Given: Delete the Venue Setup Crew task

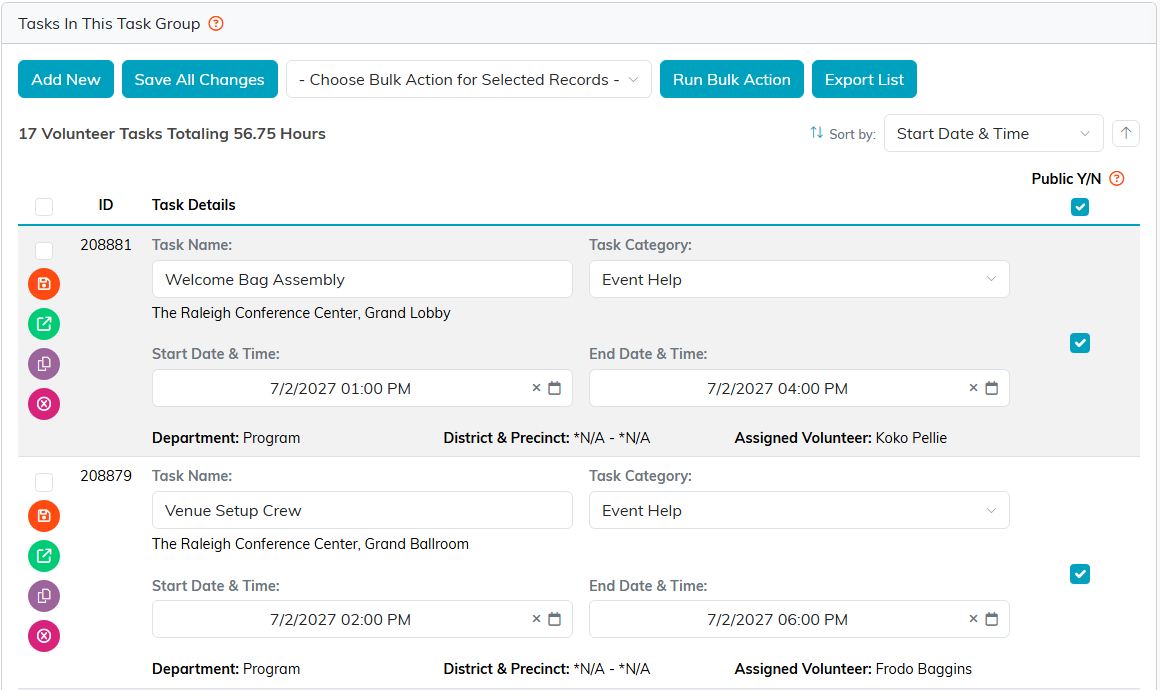Looking at the screenshot, I should [x=44, y=635].
